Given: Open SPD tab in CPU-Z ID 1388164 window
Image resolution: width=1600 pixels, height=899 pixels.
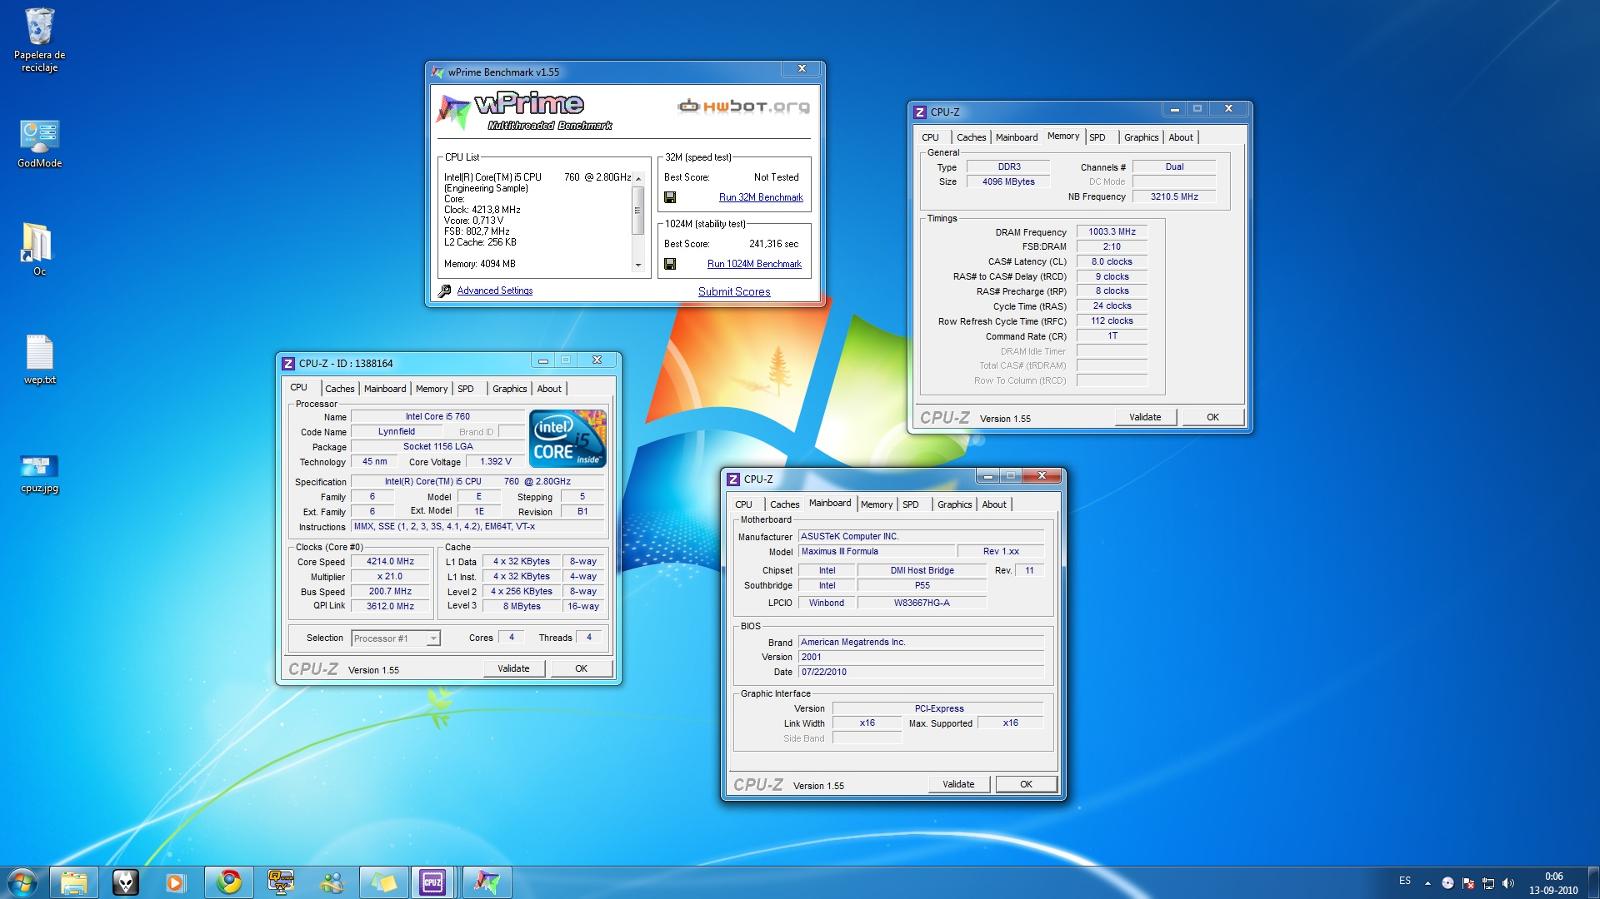Looking at the screenshot, I should pyautogui.click(x=466, y=389).
